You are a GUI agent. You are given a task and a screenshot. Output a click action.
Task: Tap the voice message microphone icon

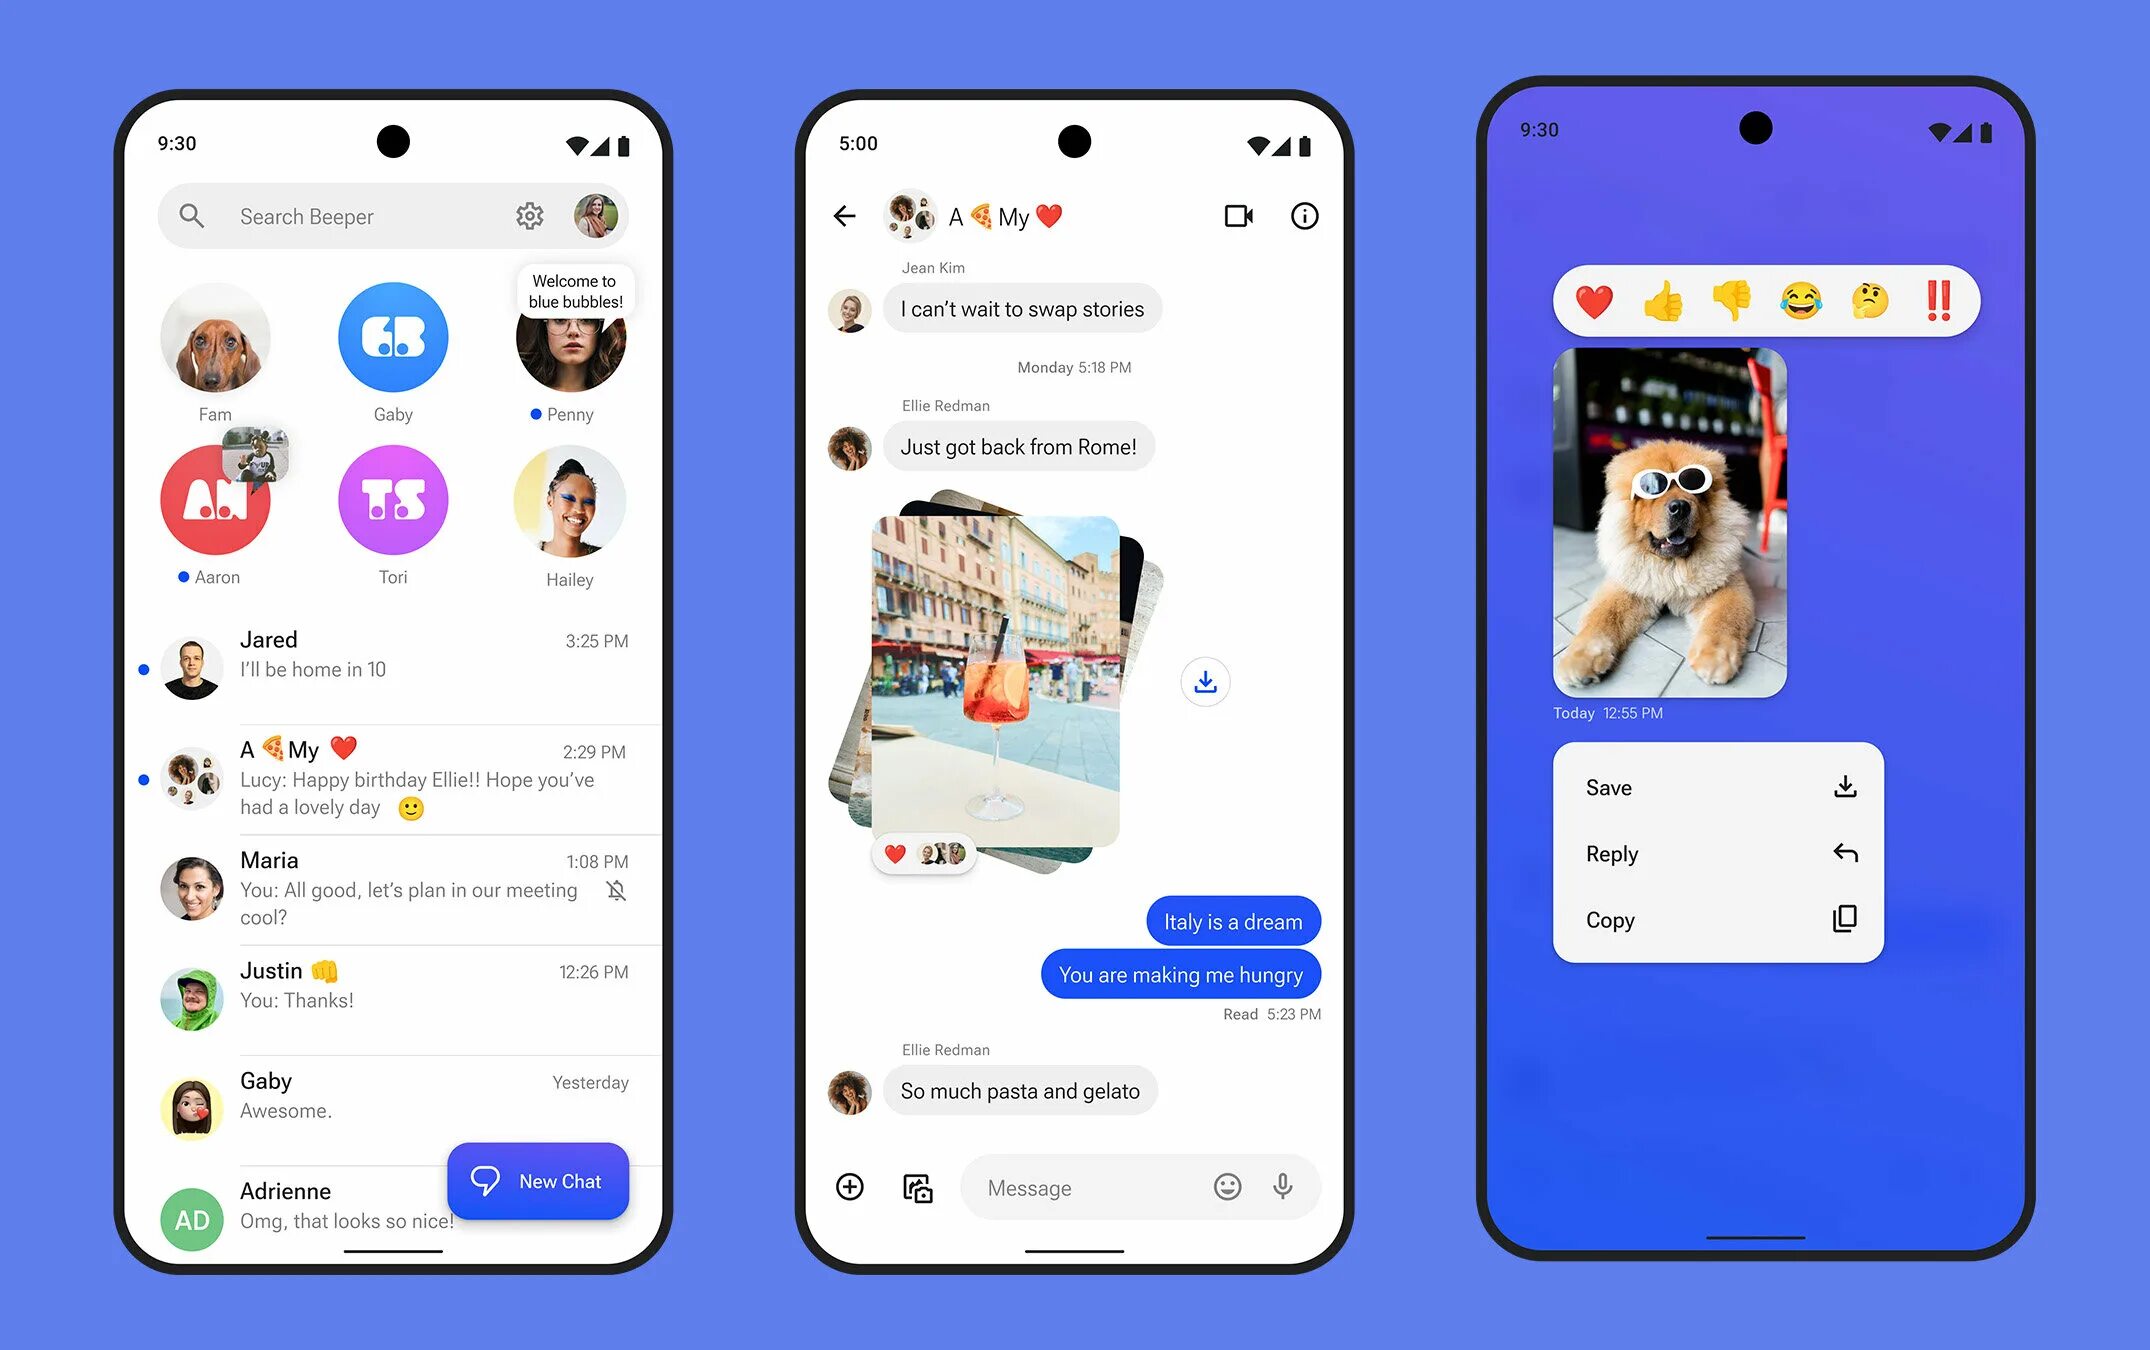pyautogui.click(x=1284, y=1184)
